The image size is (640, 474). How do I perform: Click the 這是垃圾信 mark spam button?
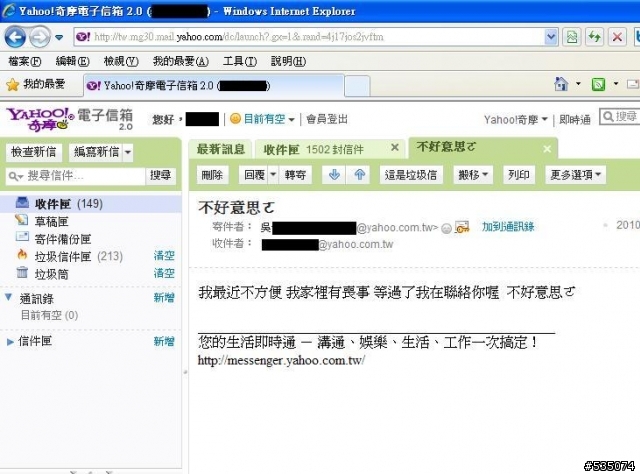point(411,175)
